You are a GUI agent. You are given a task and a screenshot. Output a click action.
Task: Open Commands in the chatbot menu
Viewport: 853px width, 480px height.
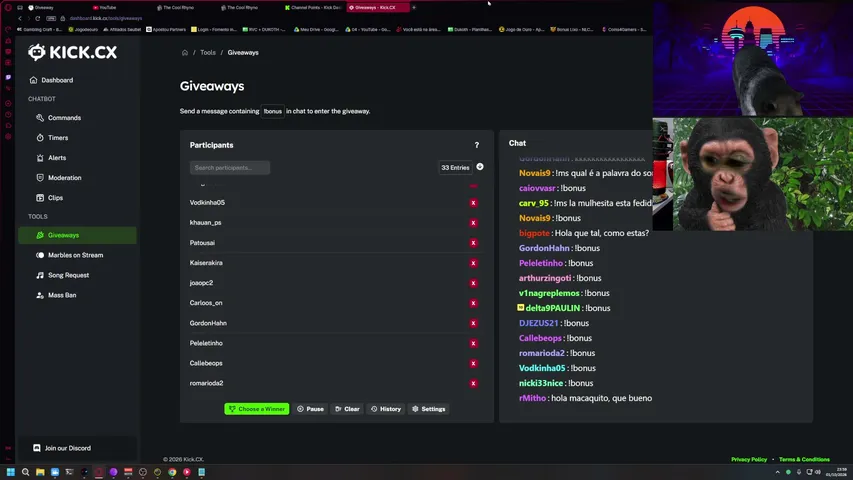pyautogui.click(x=59, y=118)
